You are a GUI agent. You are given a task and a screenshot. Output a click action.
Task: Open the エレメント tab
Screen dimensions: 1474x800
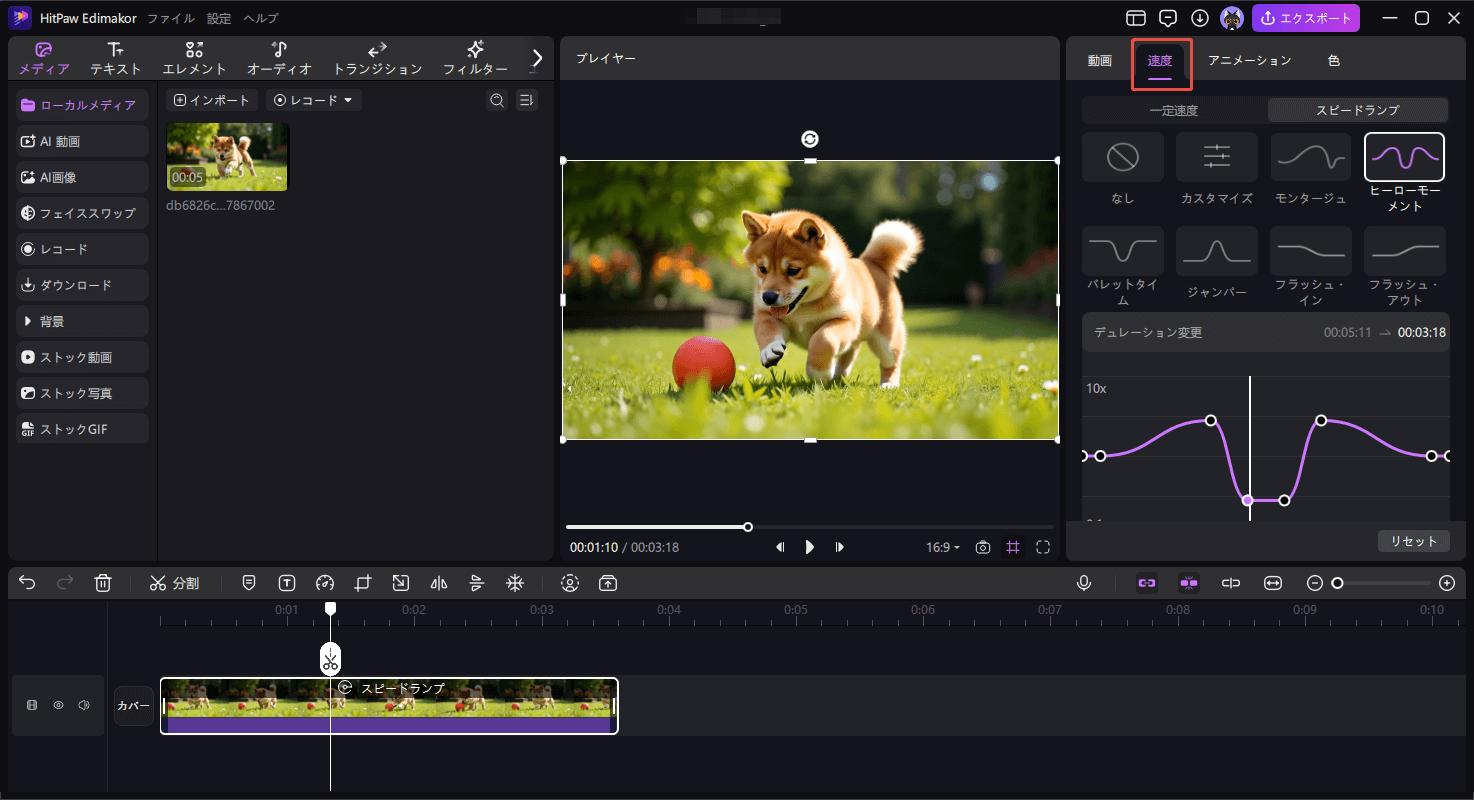coord(195,59)
